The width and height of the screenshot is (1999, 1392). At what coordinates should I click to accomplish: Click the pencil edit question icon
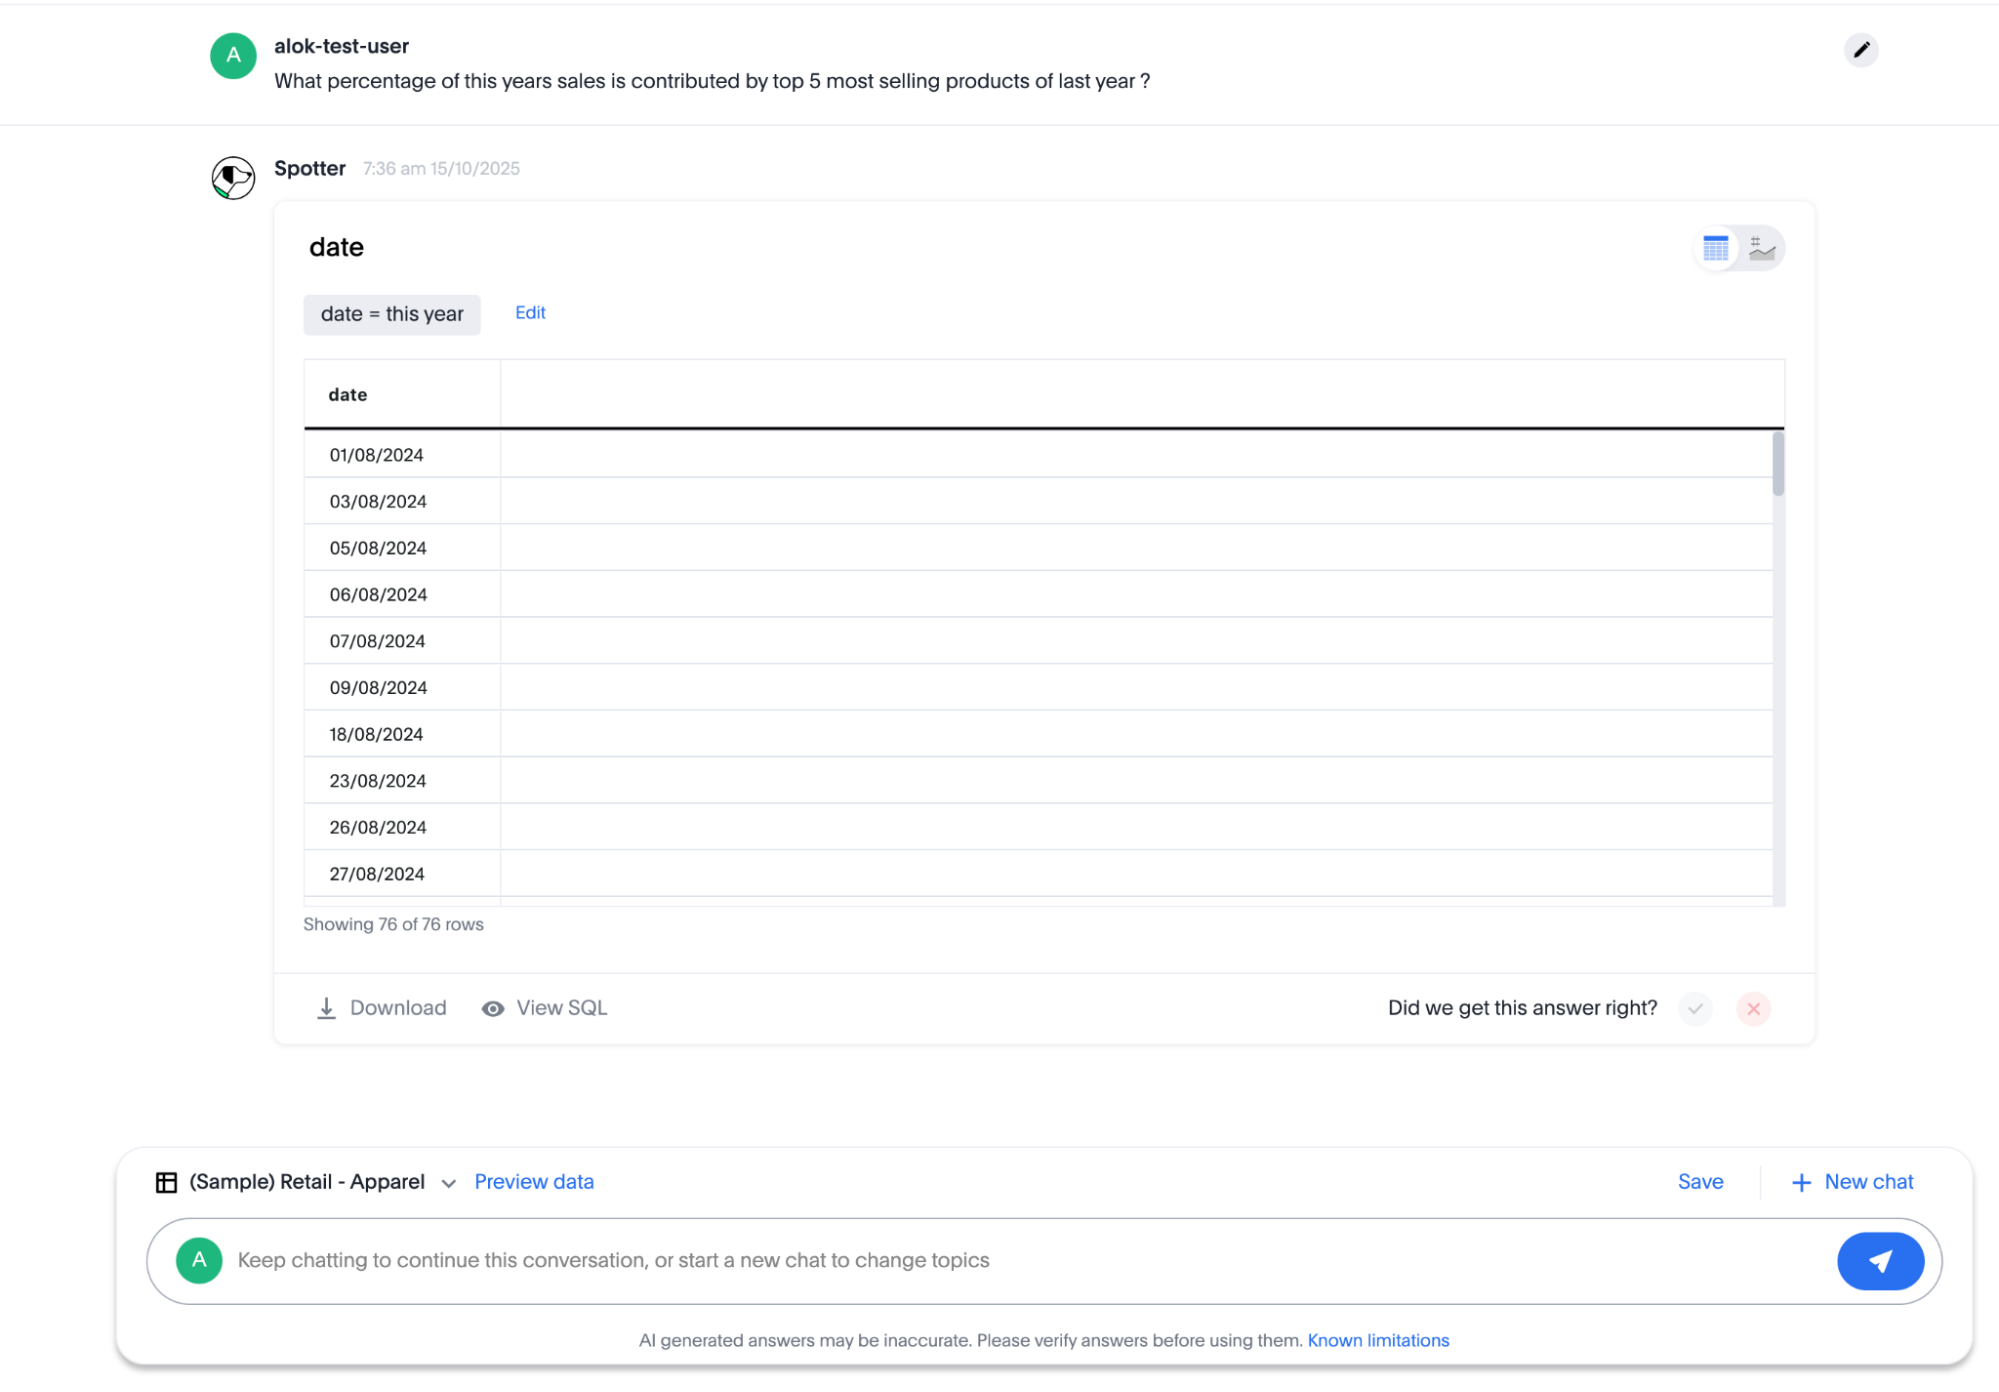[x=1860, y=50]
